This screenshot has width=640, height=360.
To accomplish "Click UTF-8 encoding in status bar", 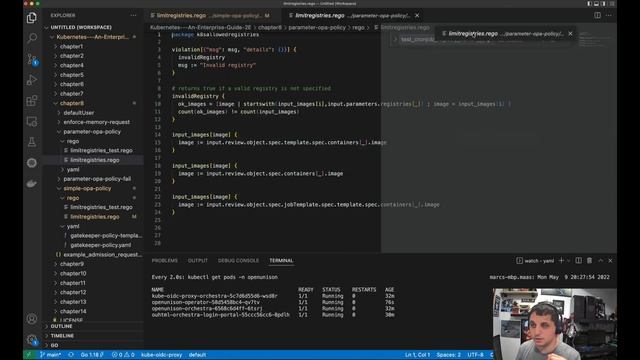I will tap(476, 355).
